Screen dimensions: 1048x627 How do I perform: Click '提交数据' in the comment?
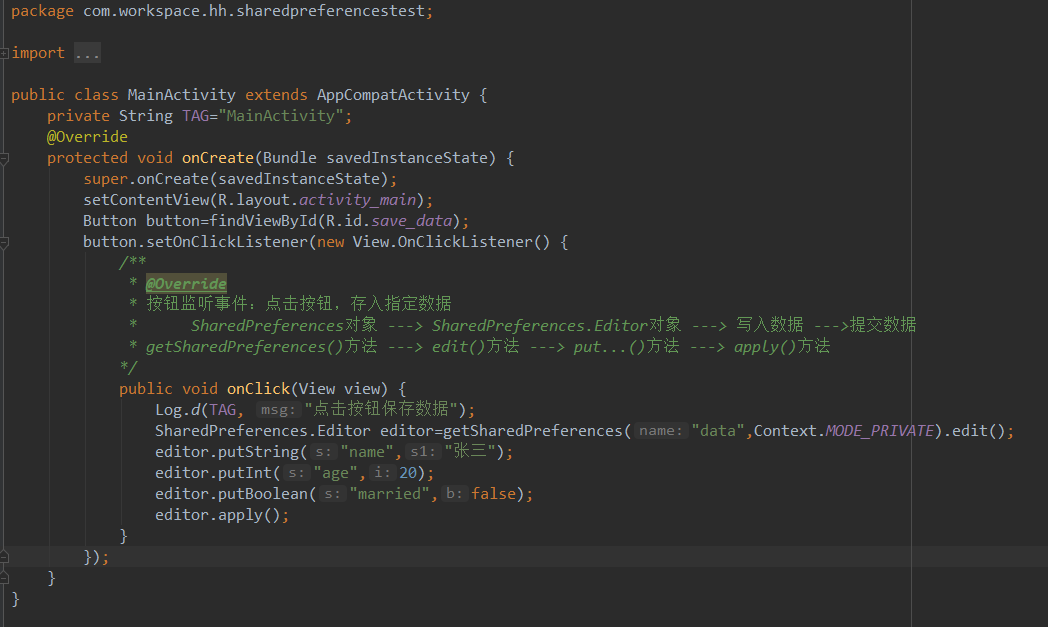coord(883,325)
